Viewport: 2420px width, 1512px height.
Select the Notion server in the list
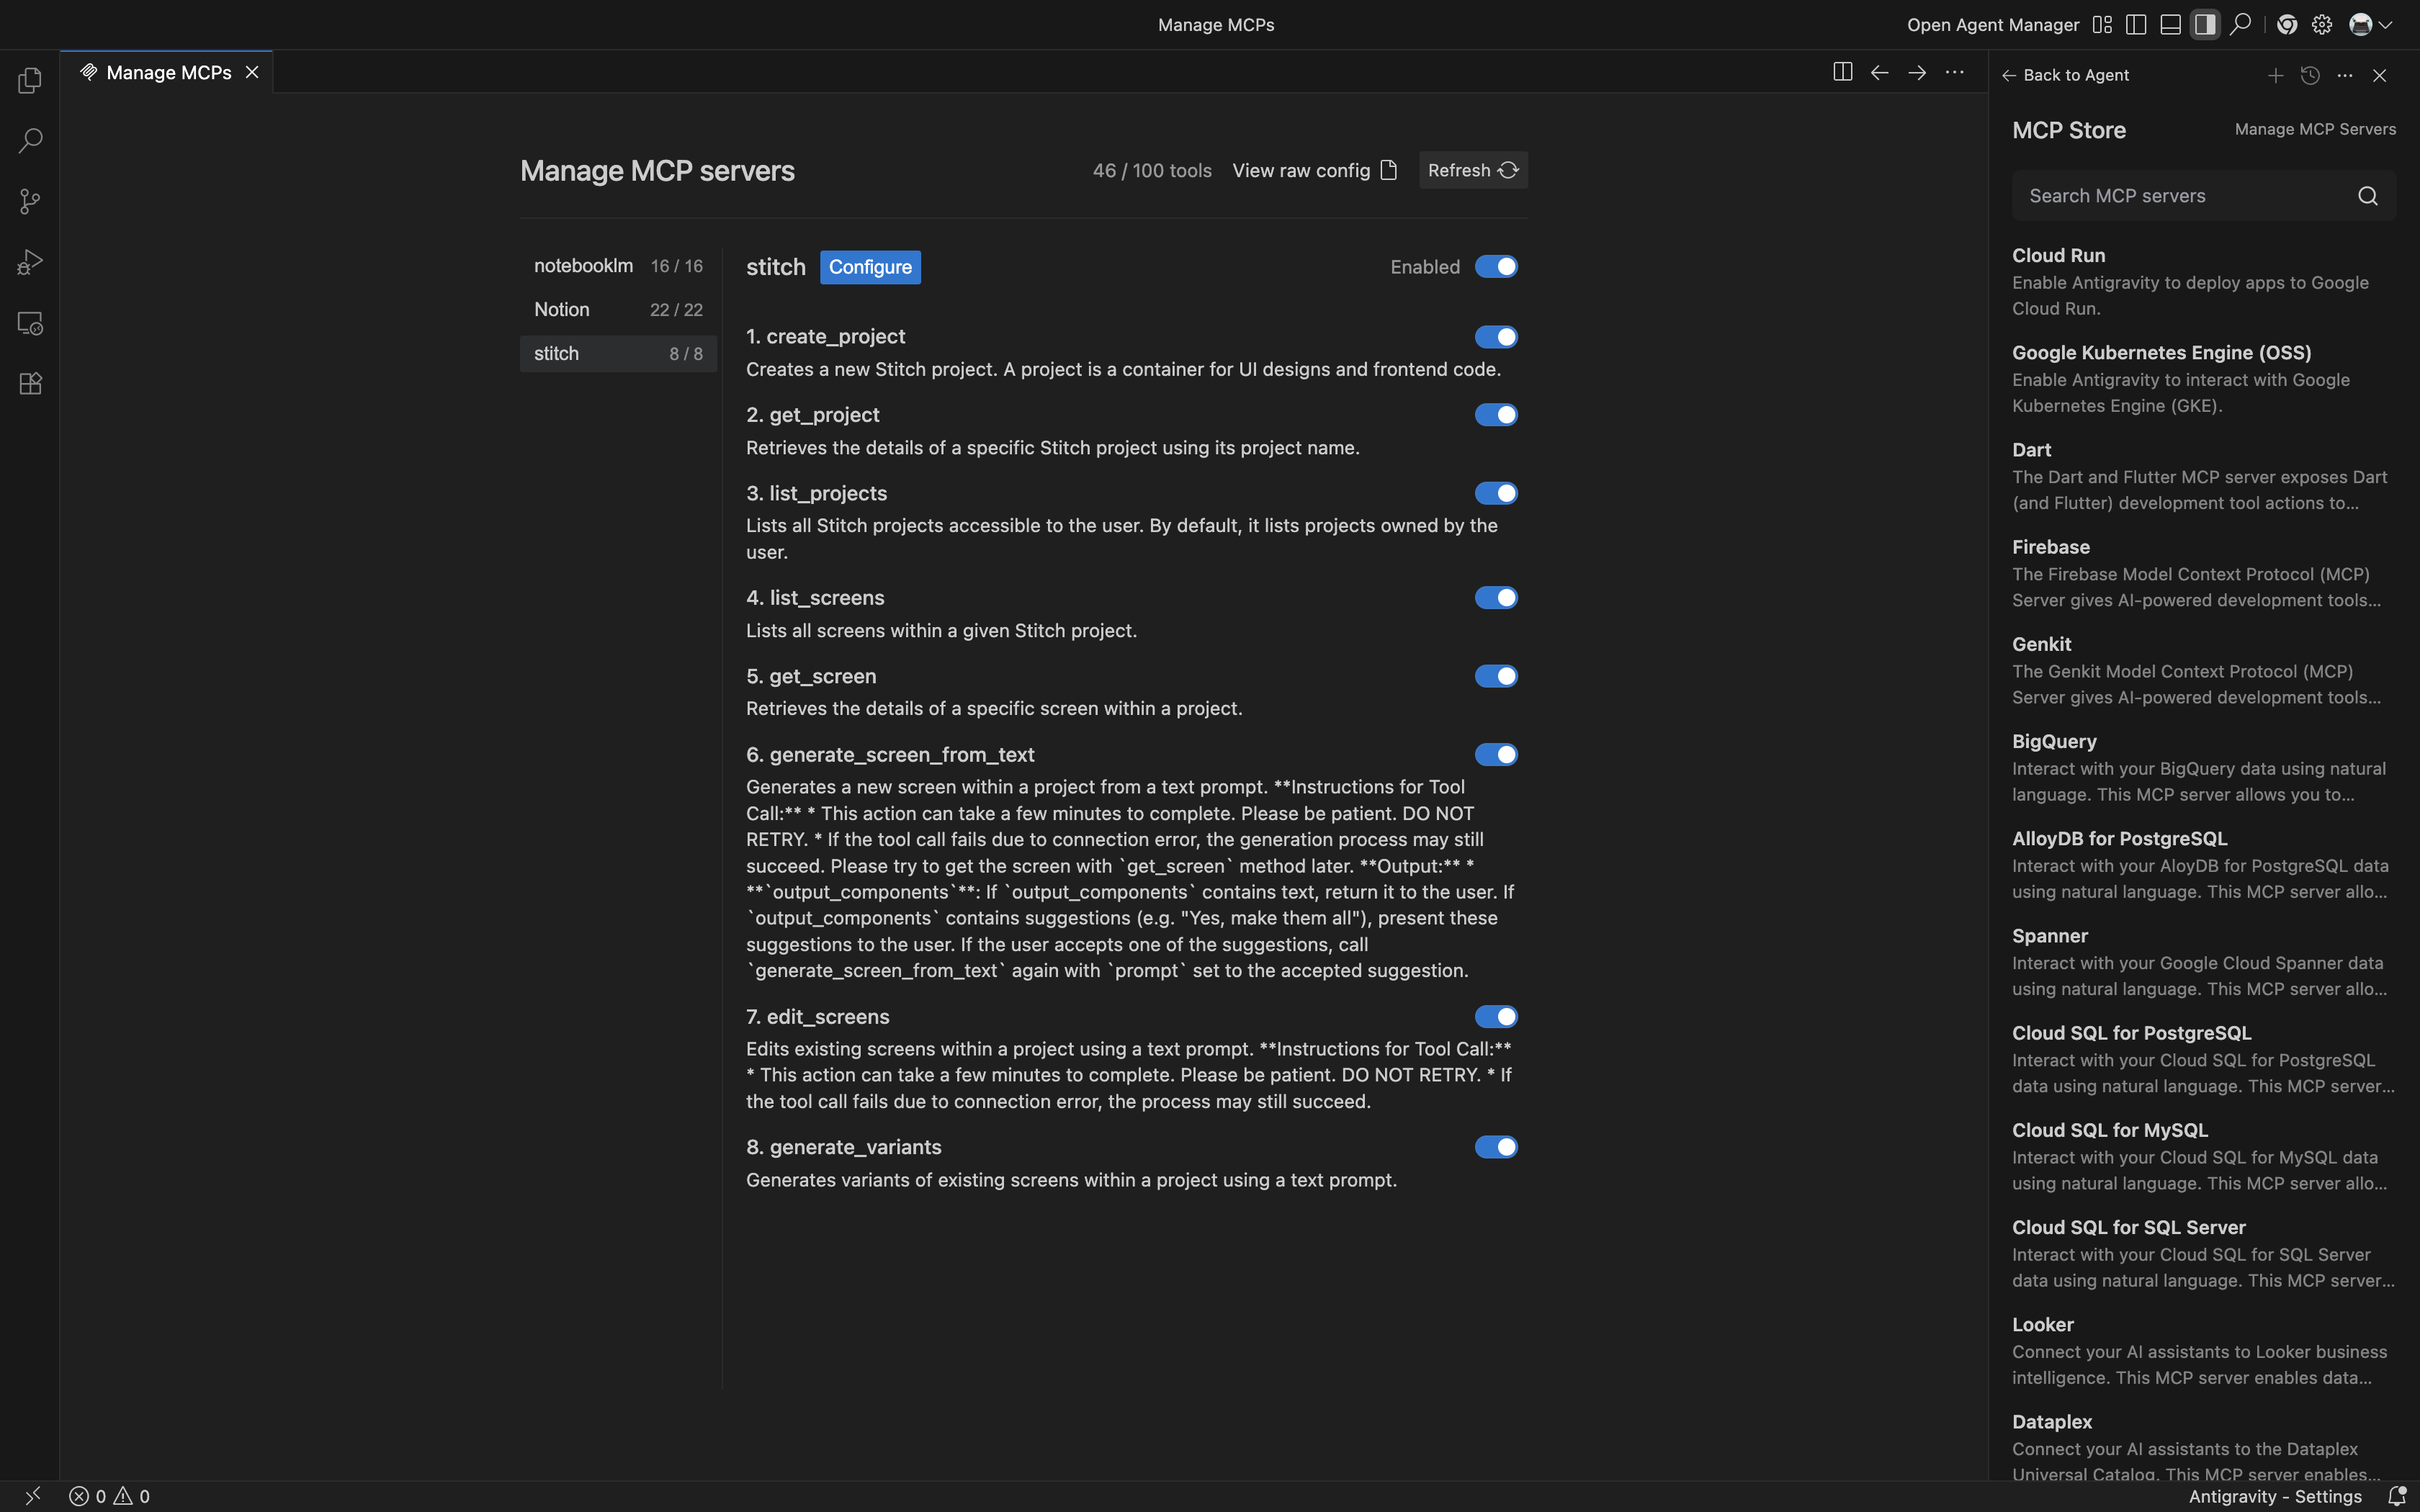[618, 310]
